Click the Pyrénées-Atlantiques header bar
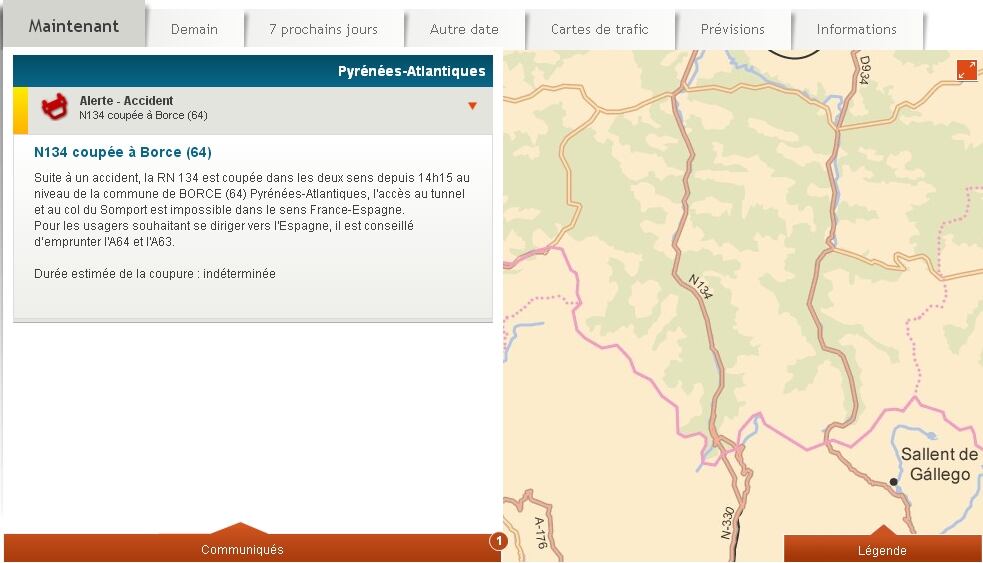This screenshot has height=563, width=983. click(x=252, y=71)
